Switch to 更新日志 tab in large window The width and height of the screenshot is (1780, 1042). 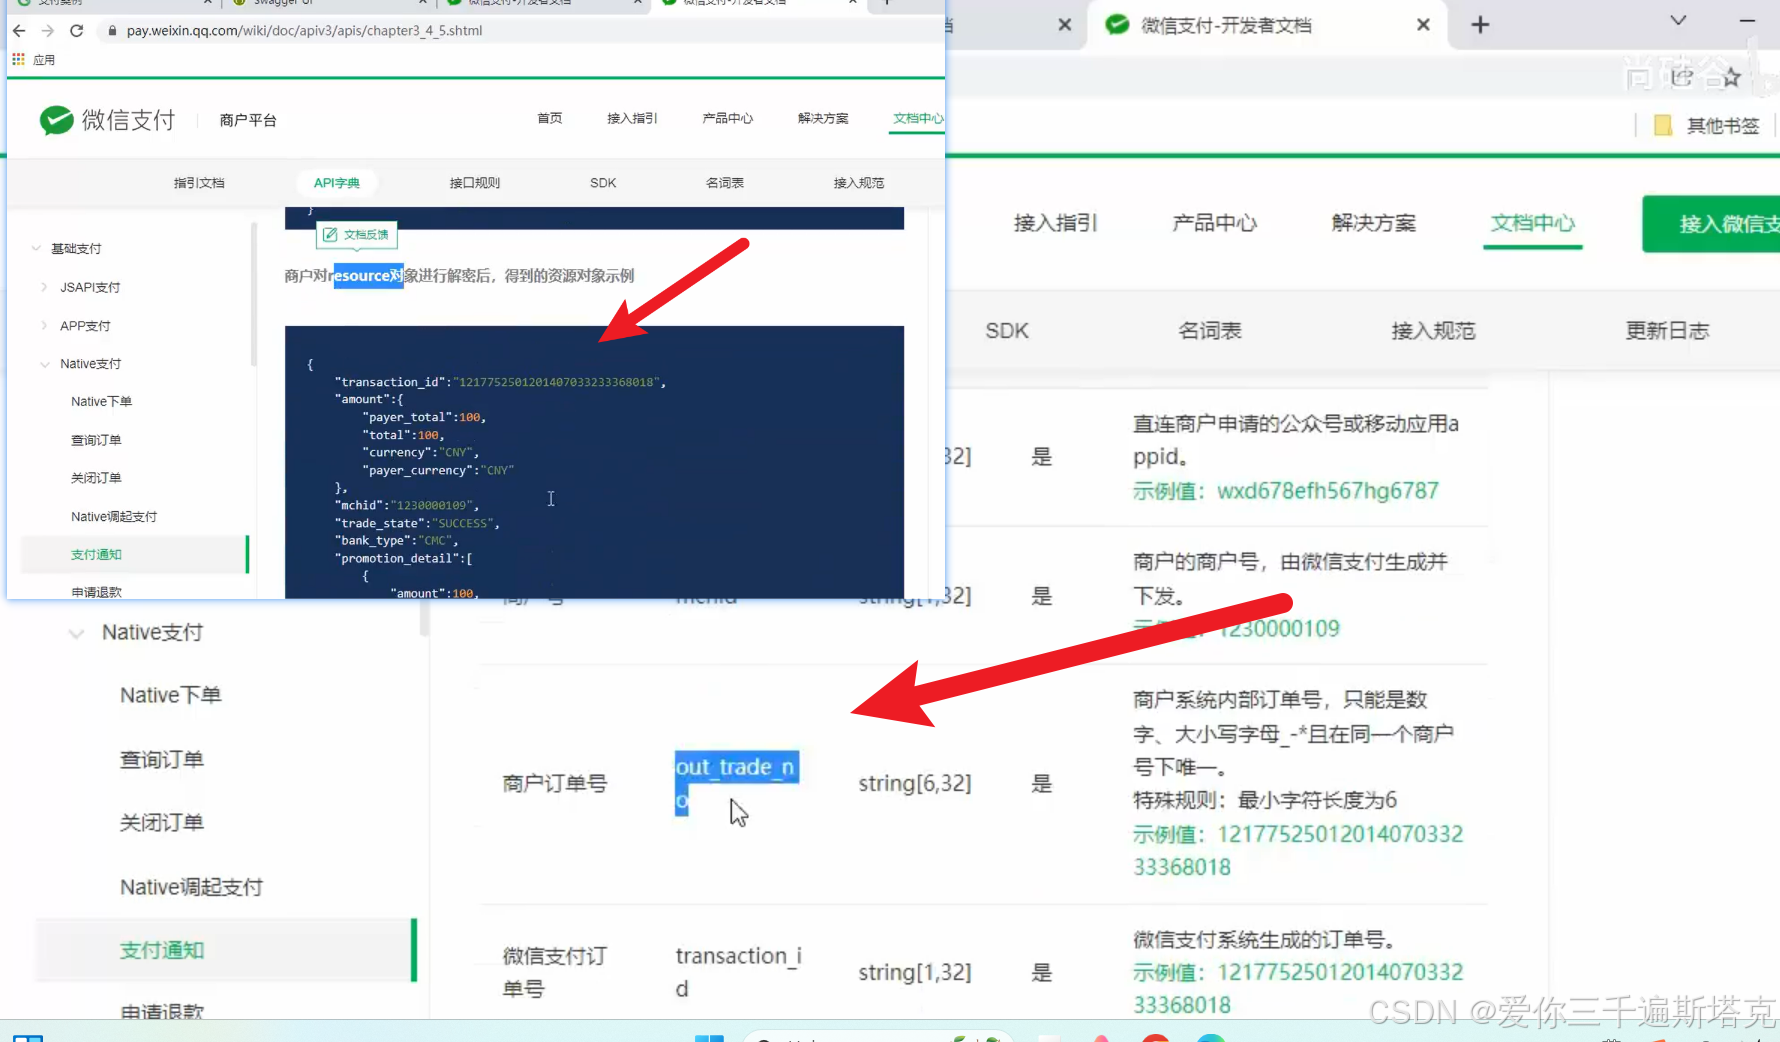click(1667, 331)
